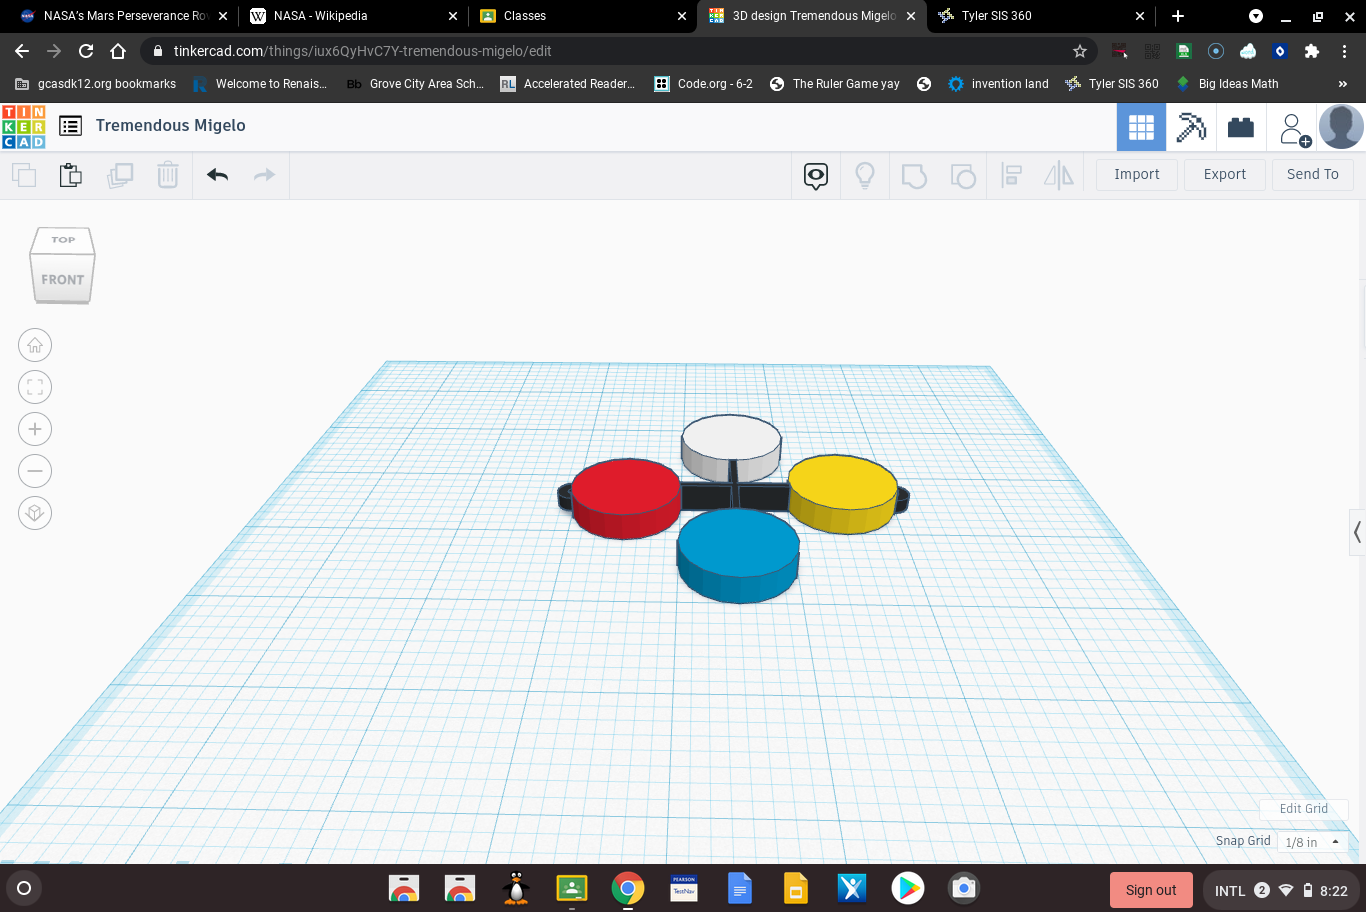1366x912 pixels.
Task: Zoom out with the minus button
Action: pyautogui.click(x=35, y=471)
